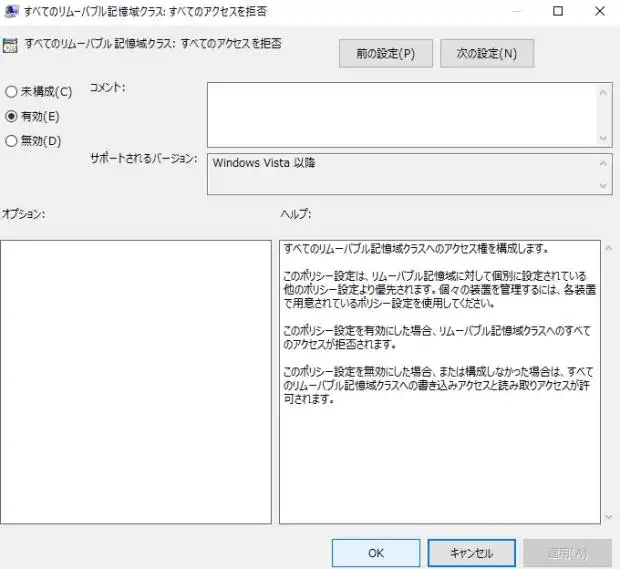This screenshot has height=569, width=620.
Task: Close the policy dialog window
Action: 600,11
